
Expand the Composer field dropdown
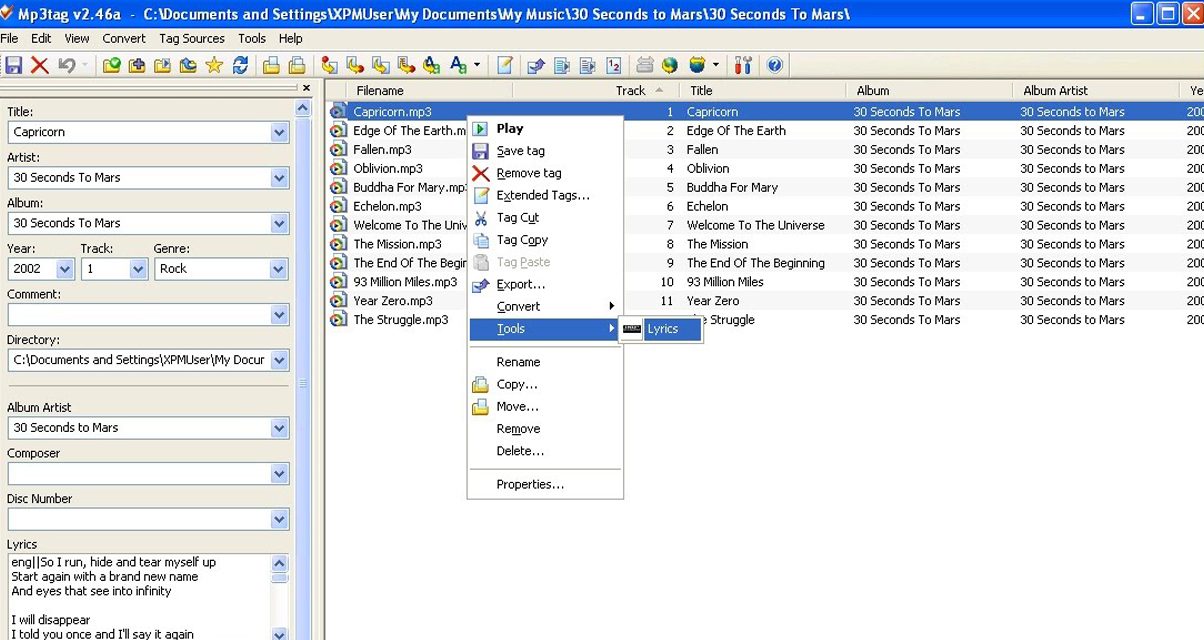click(279, 473)
